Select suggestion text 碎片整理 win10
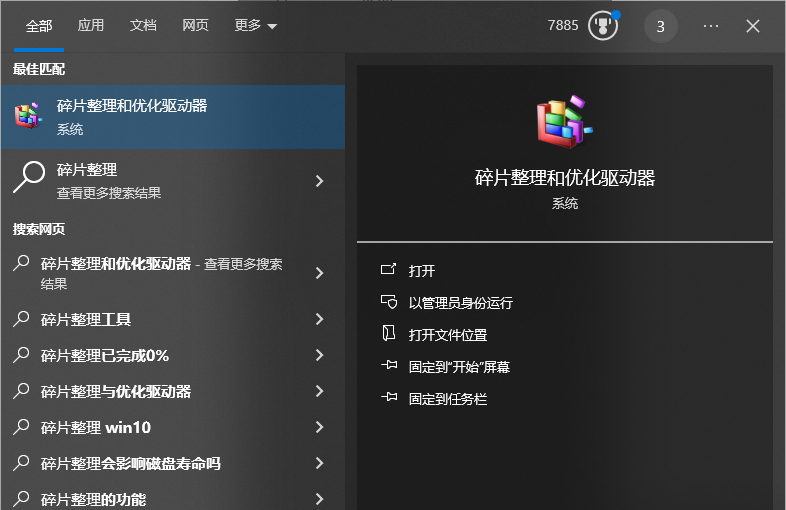786x510 pixels. click(x=96, y=428)
